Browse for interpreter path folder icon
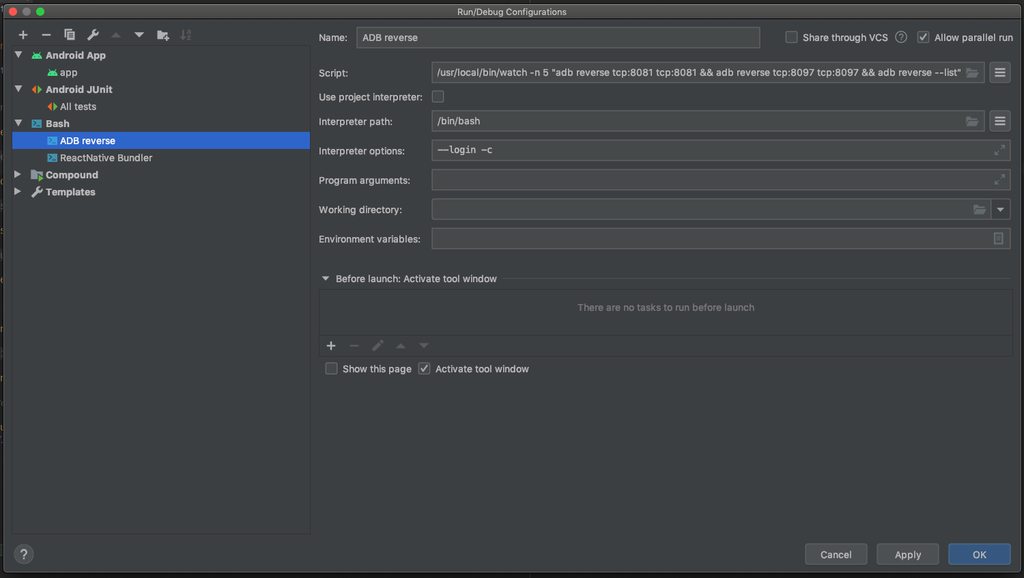Viewport: 1024px width, 578px height. [972, 121]
